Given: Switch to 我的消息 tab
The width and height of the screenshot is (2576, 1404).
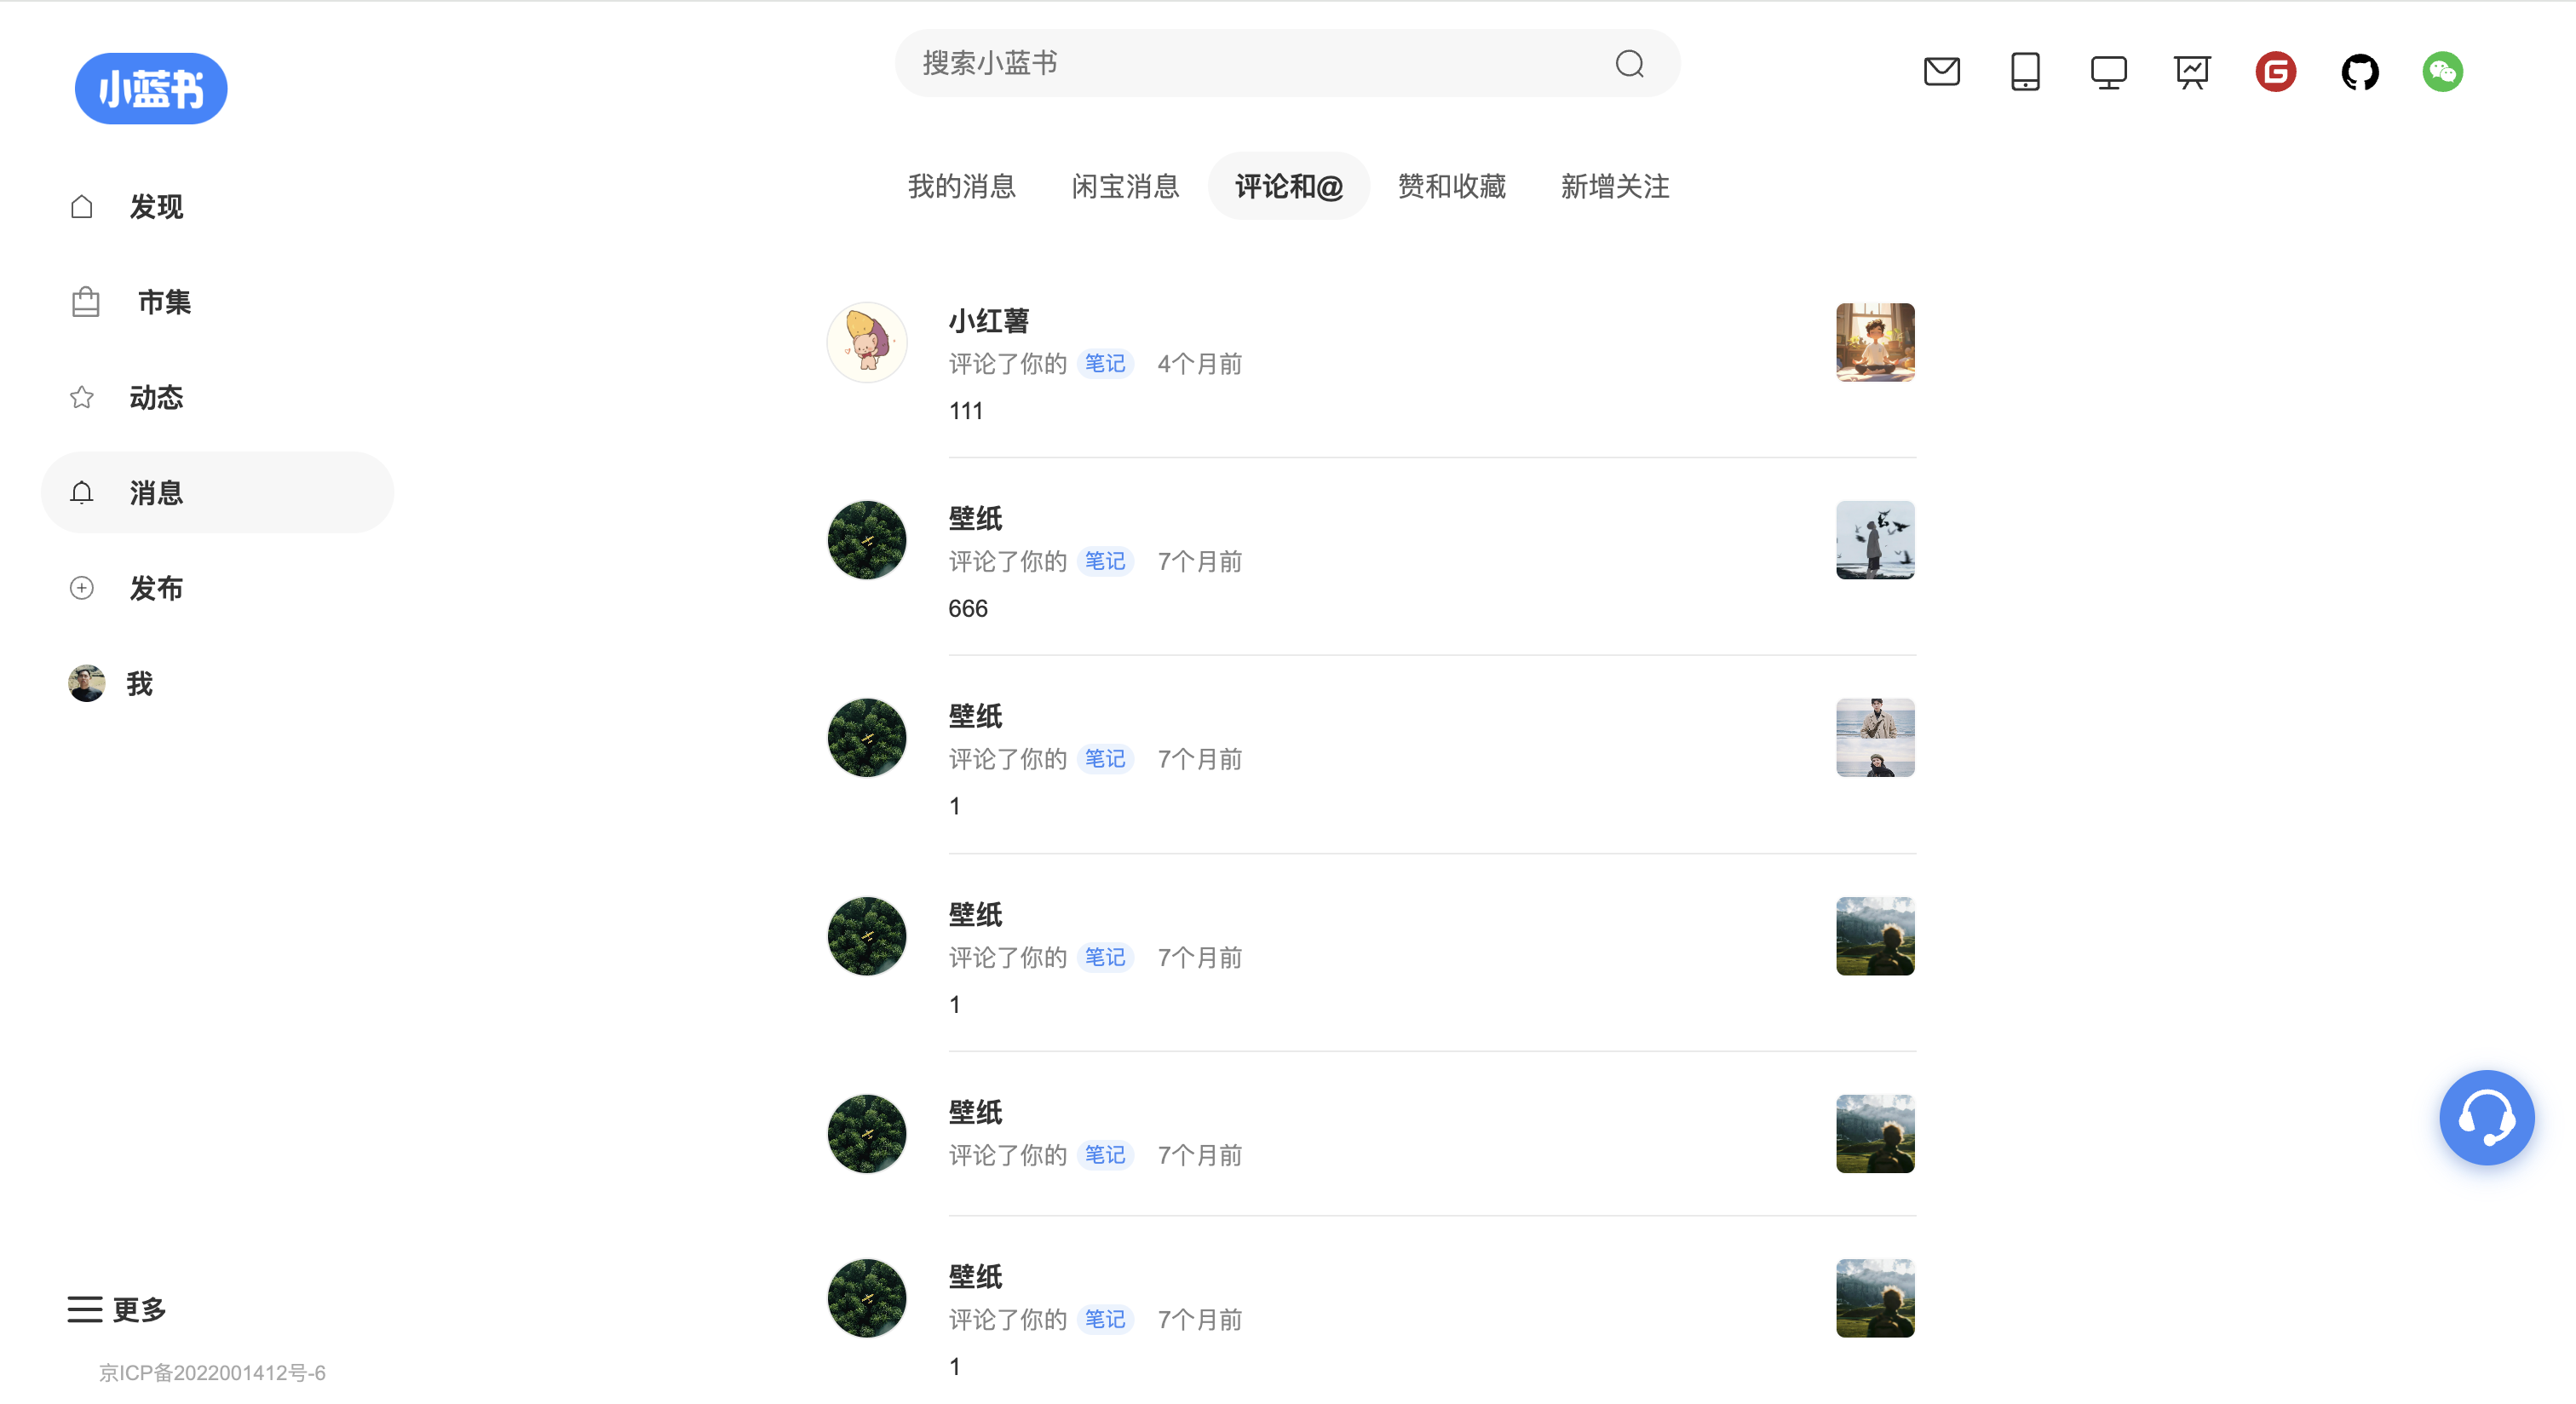Looking at the screenshot, I should (961, 187).
